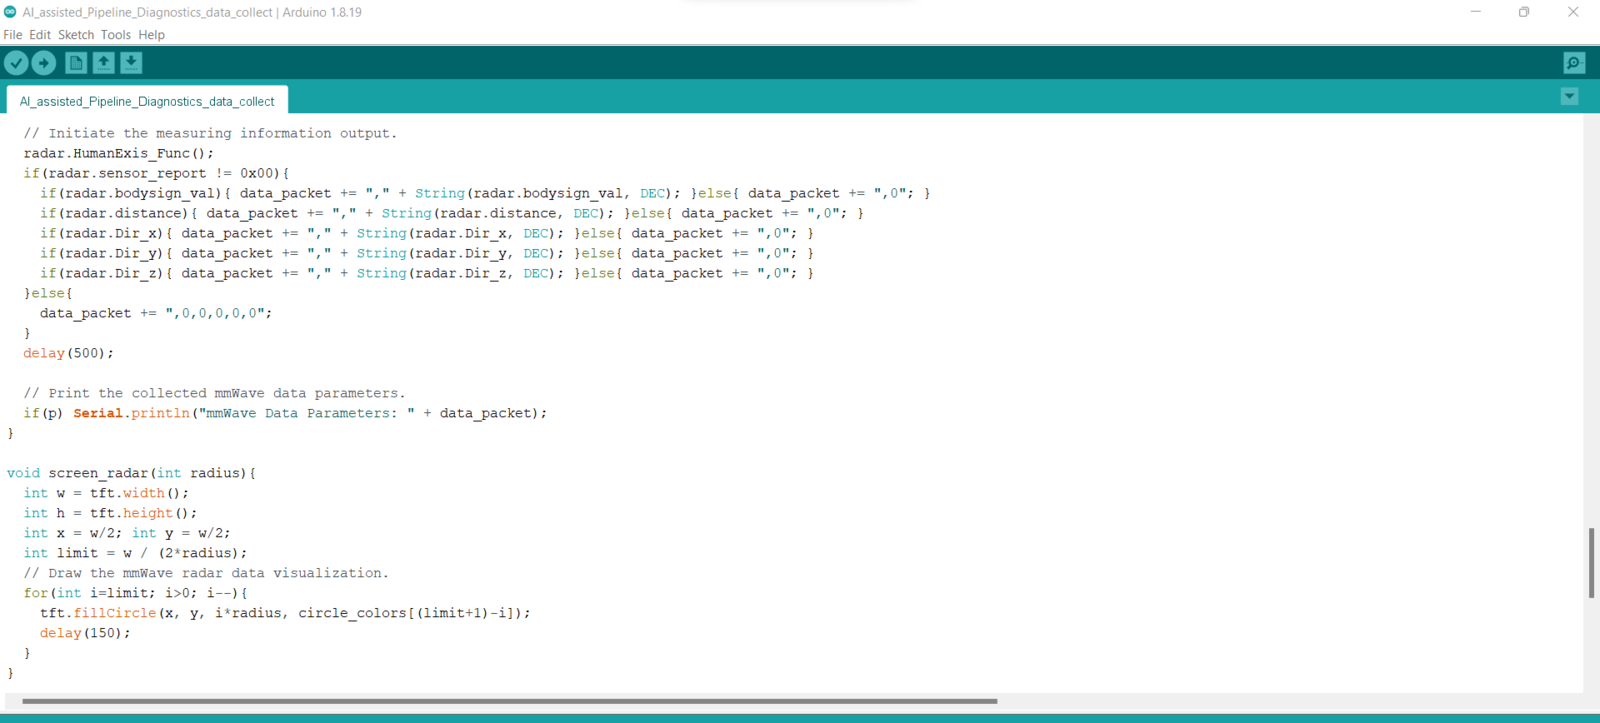Image resolution: width=1600 pixels, height=723 pixels.
Task: Click the radar.Dir_x condition line
Action: 427,233
